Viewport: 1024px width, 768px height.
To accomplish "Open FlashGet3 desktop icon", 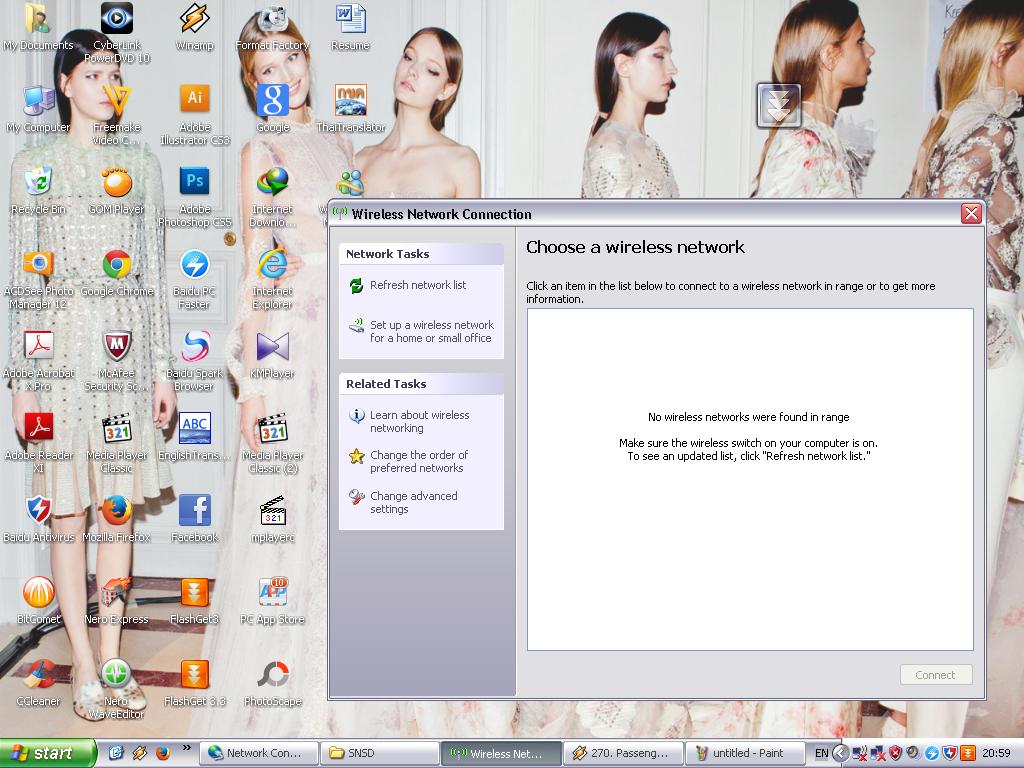I will tap(195, 601).
